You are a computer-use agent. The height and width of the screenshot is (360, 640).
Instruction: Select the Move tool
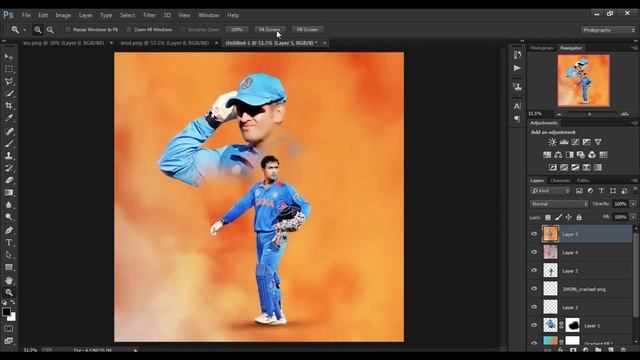tap(9, 57)
